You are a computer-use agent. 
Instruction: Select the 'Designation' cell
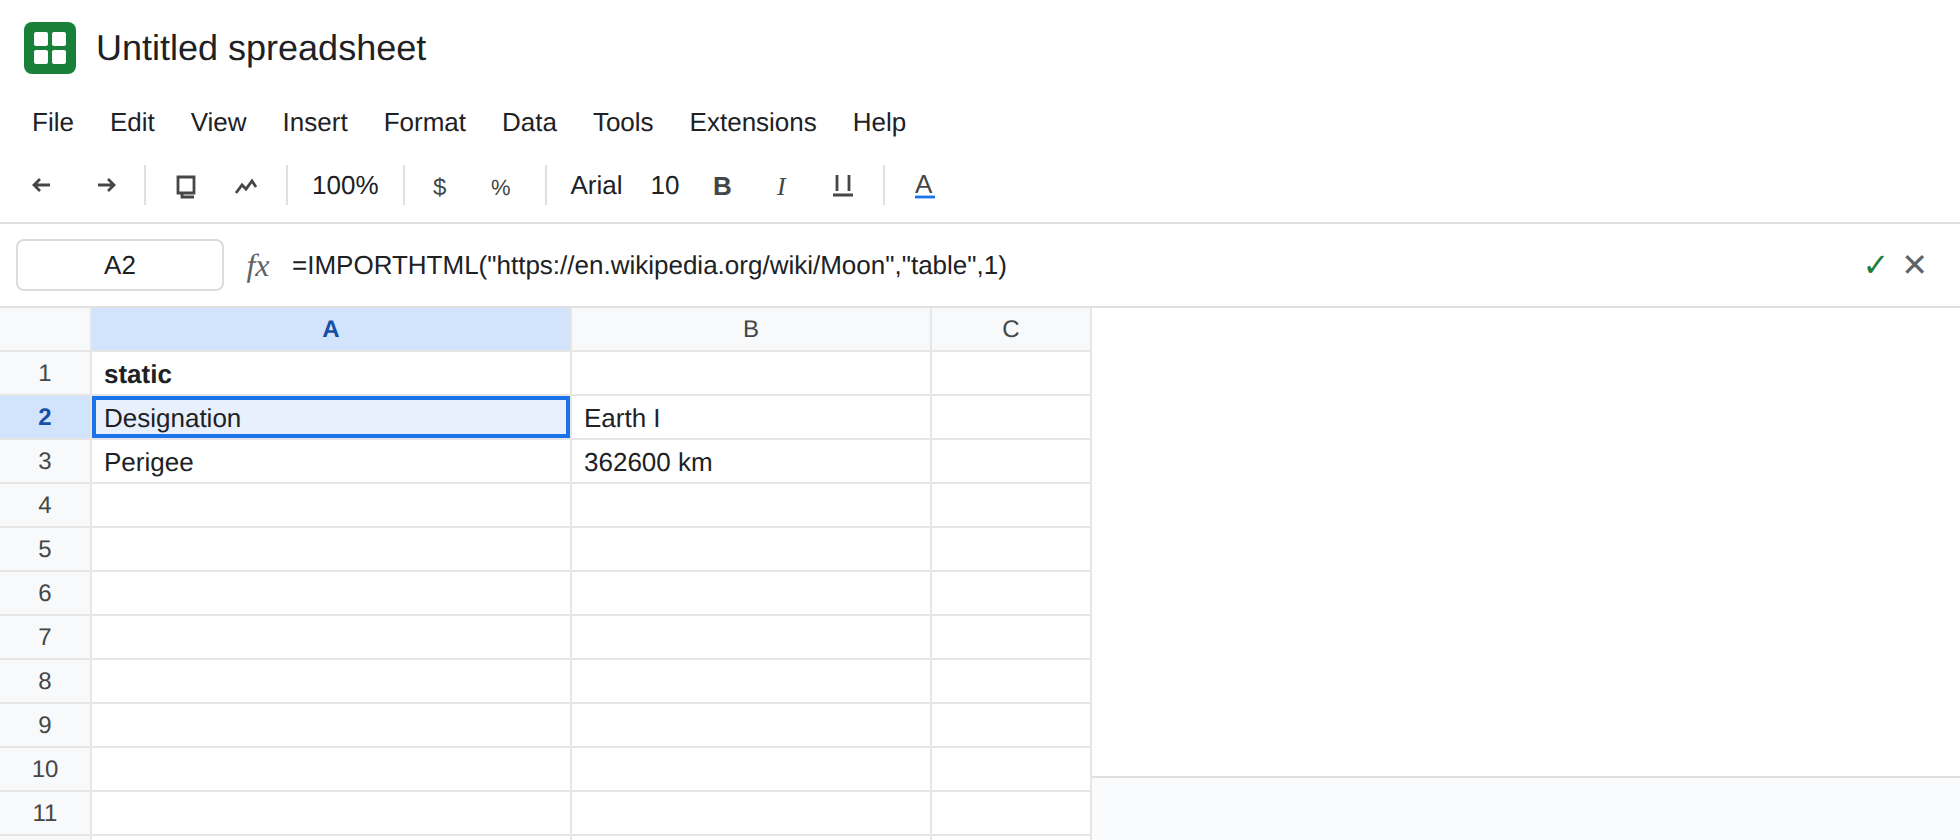(331, 417)
